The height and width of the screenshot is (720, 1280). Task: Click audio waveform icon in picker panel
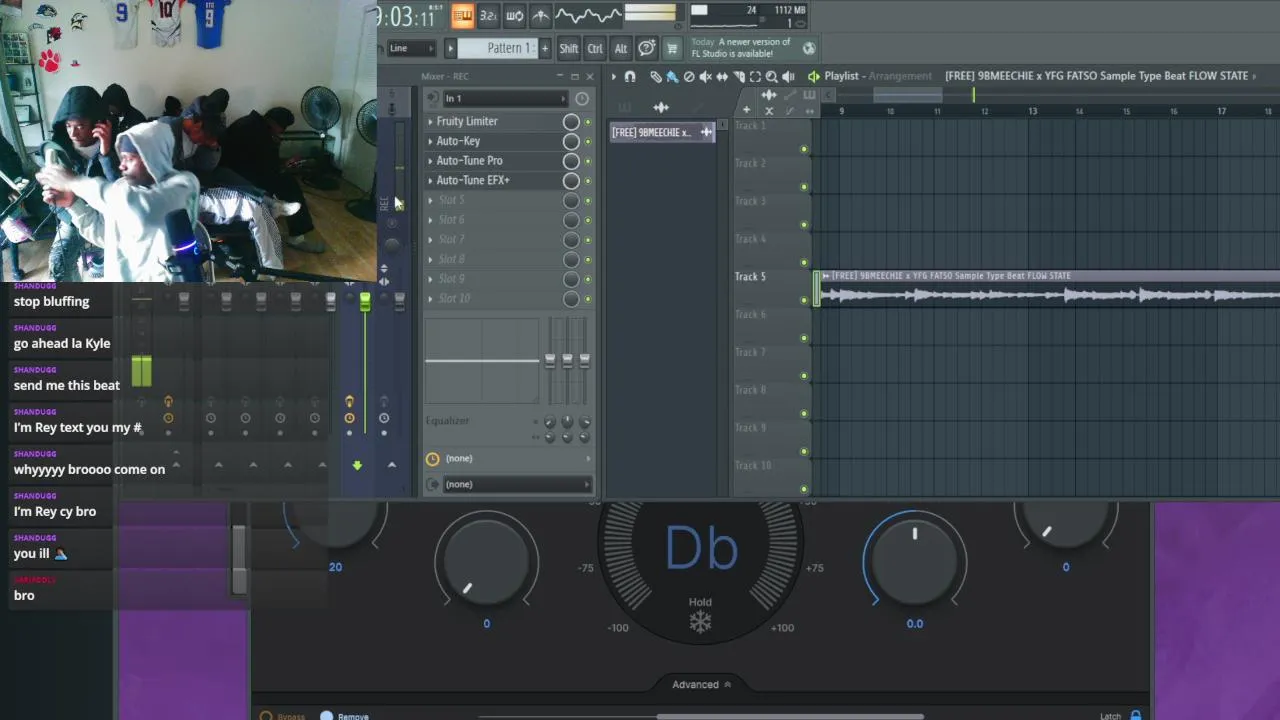pyautogui.click(x=661, y=107)
